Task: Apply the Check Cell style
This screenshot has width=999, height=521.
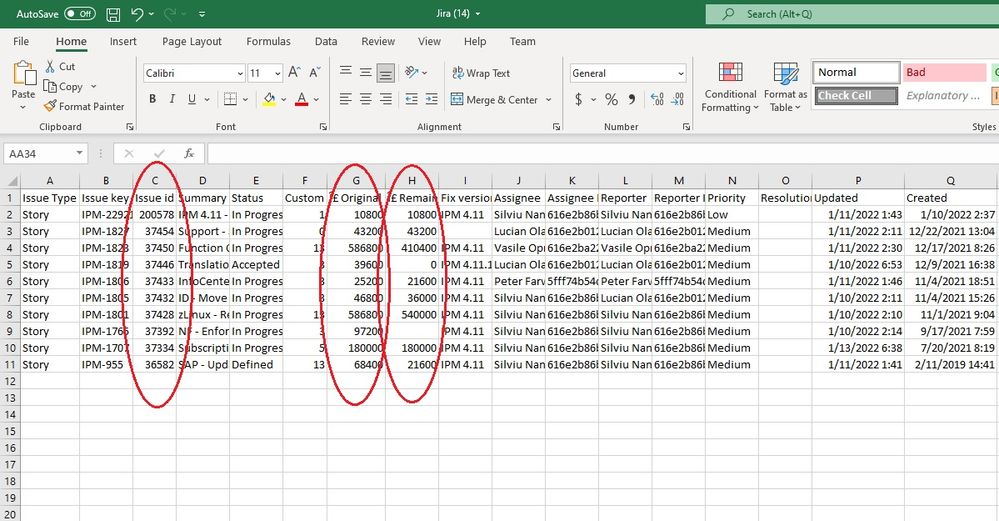Action: (x=856, y=96)
